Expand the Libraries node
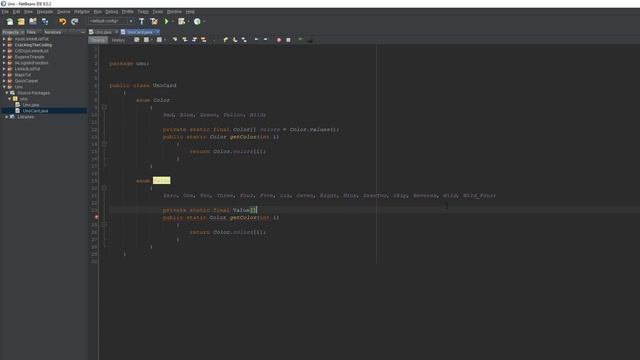 point(7,117)
